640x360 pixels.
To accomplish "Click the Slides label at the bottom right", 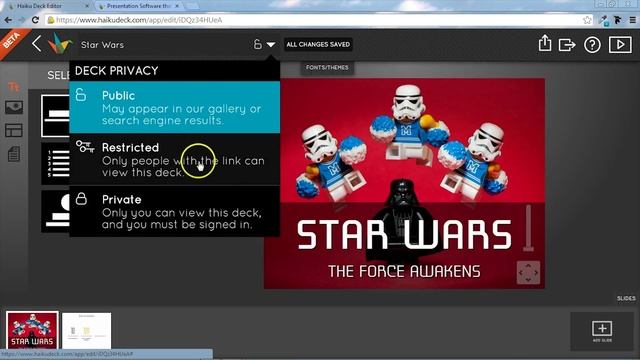I will pyautogui.click(x=626, y=298).
